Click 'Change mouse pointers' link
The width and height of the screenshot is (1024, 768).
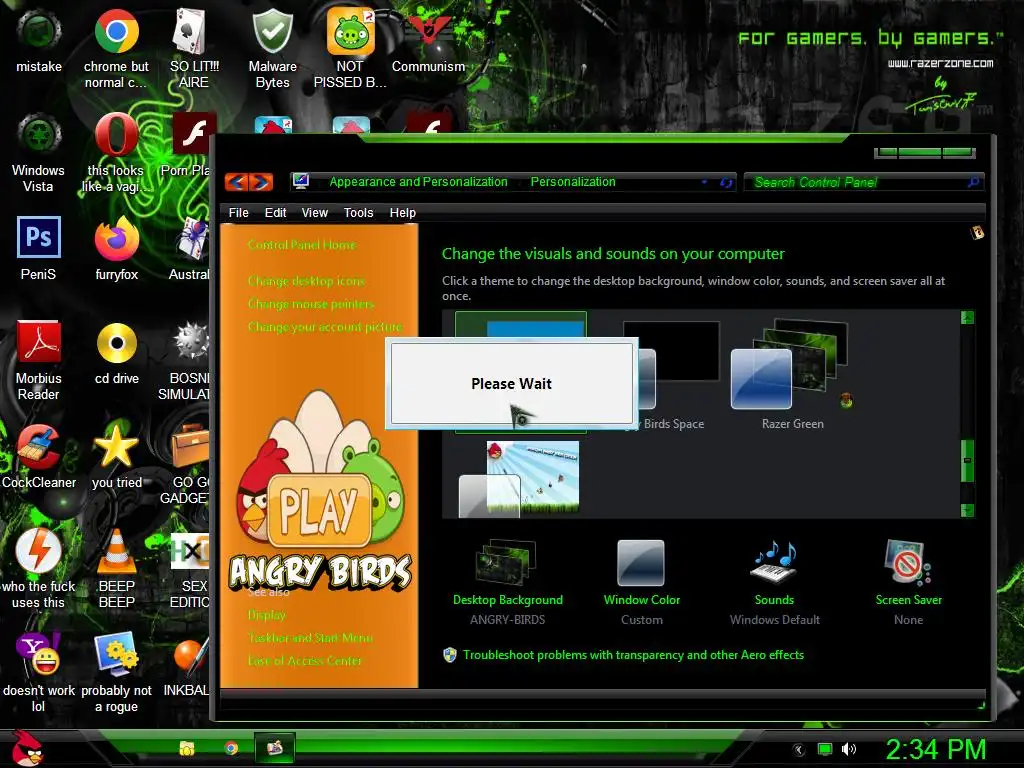[x=311, y=304]
